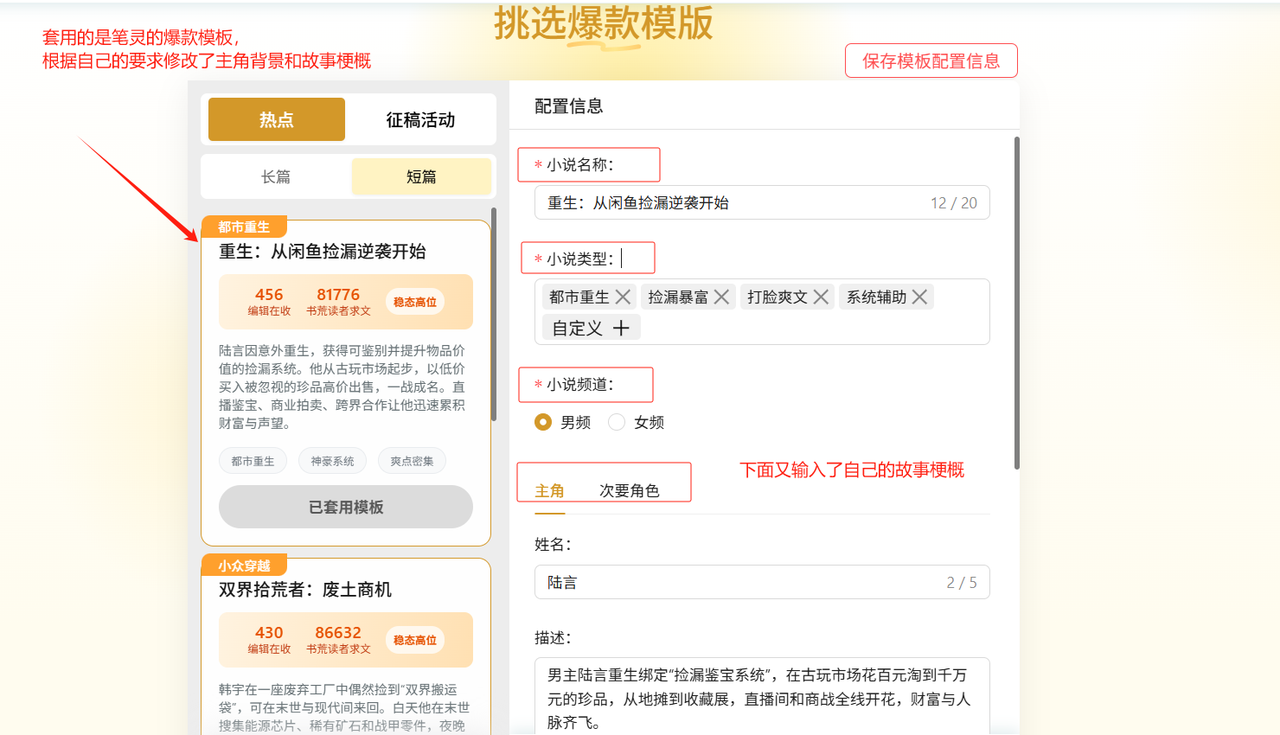The image size is (1280, 735).
Task: Click the 捡漏暴富 tag label
Action: point(678,297)
